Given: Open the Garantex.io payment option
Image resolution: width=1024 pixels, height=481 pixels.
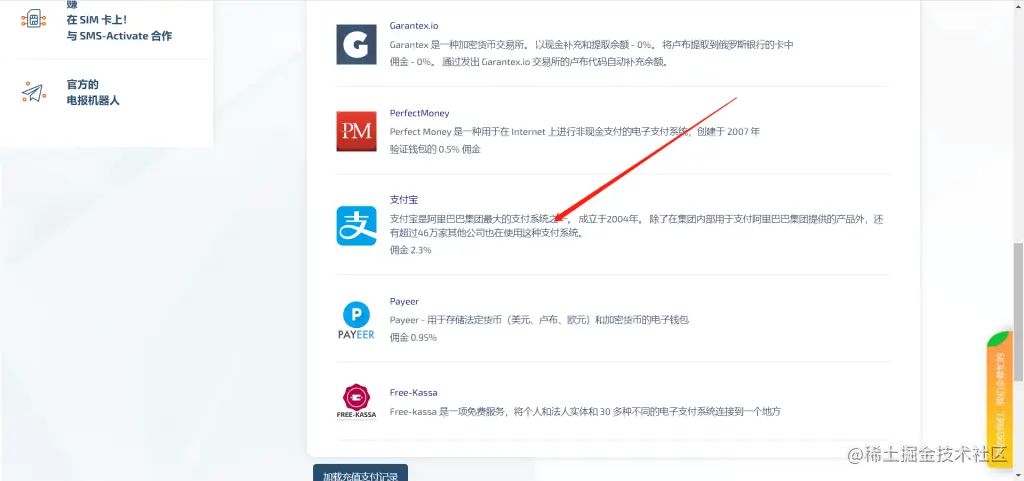Looking at the screenshot, I should coord(414,26).
